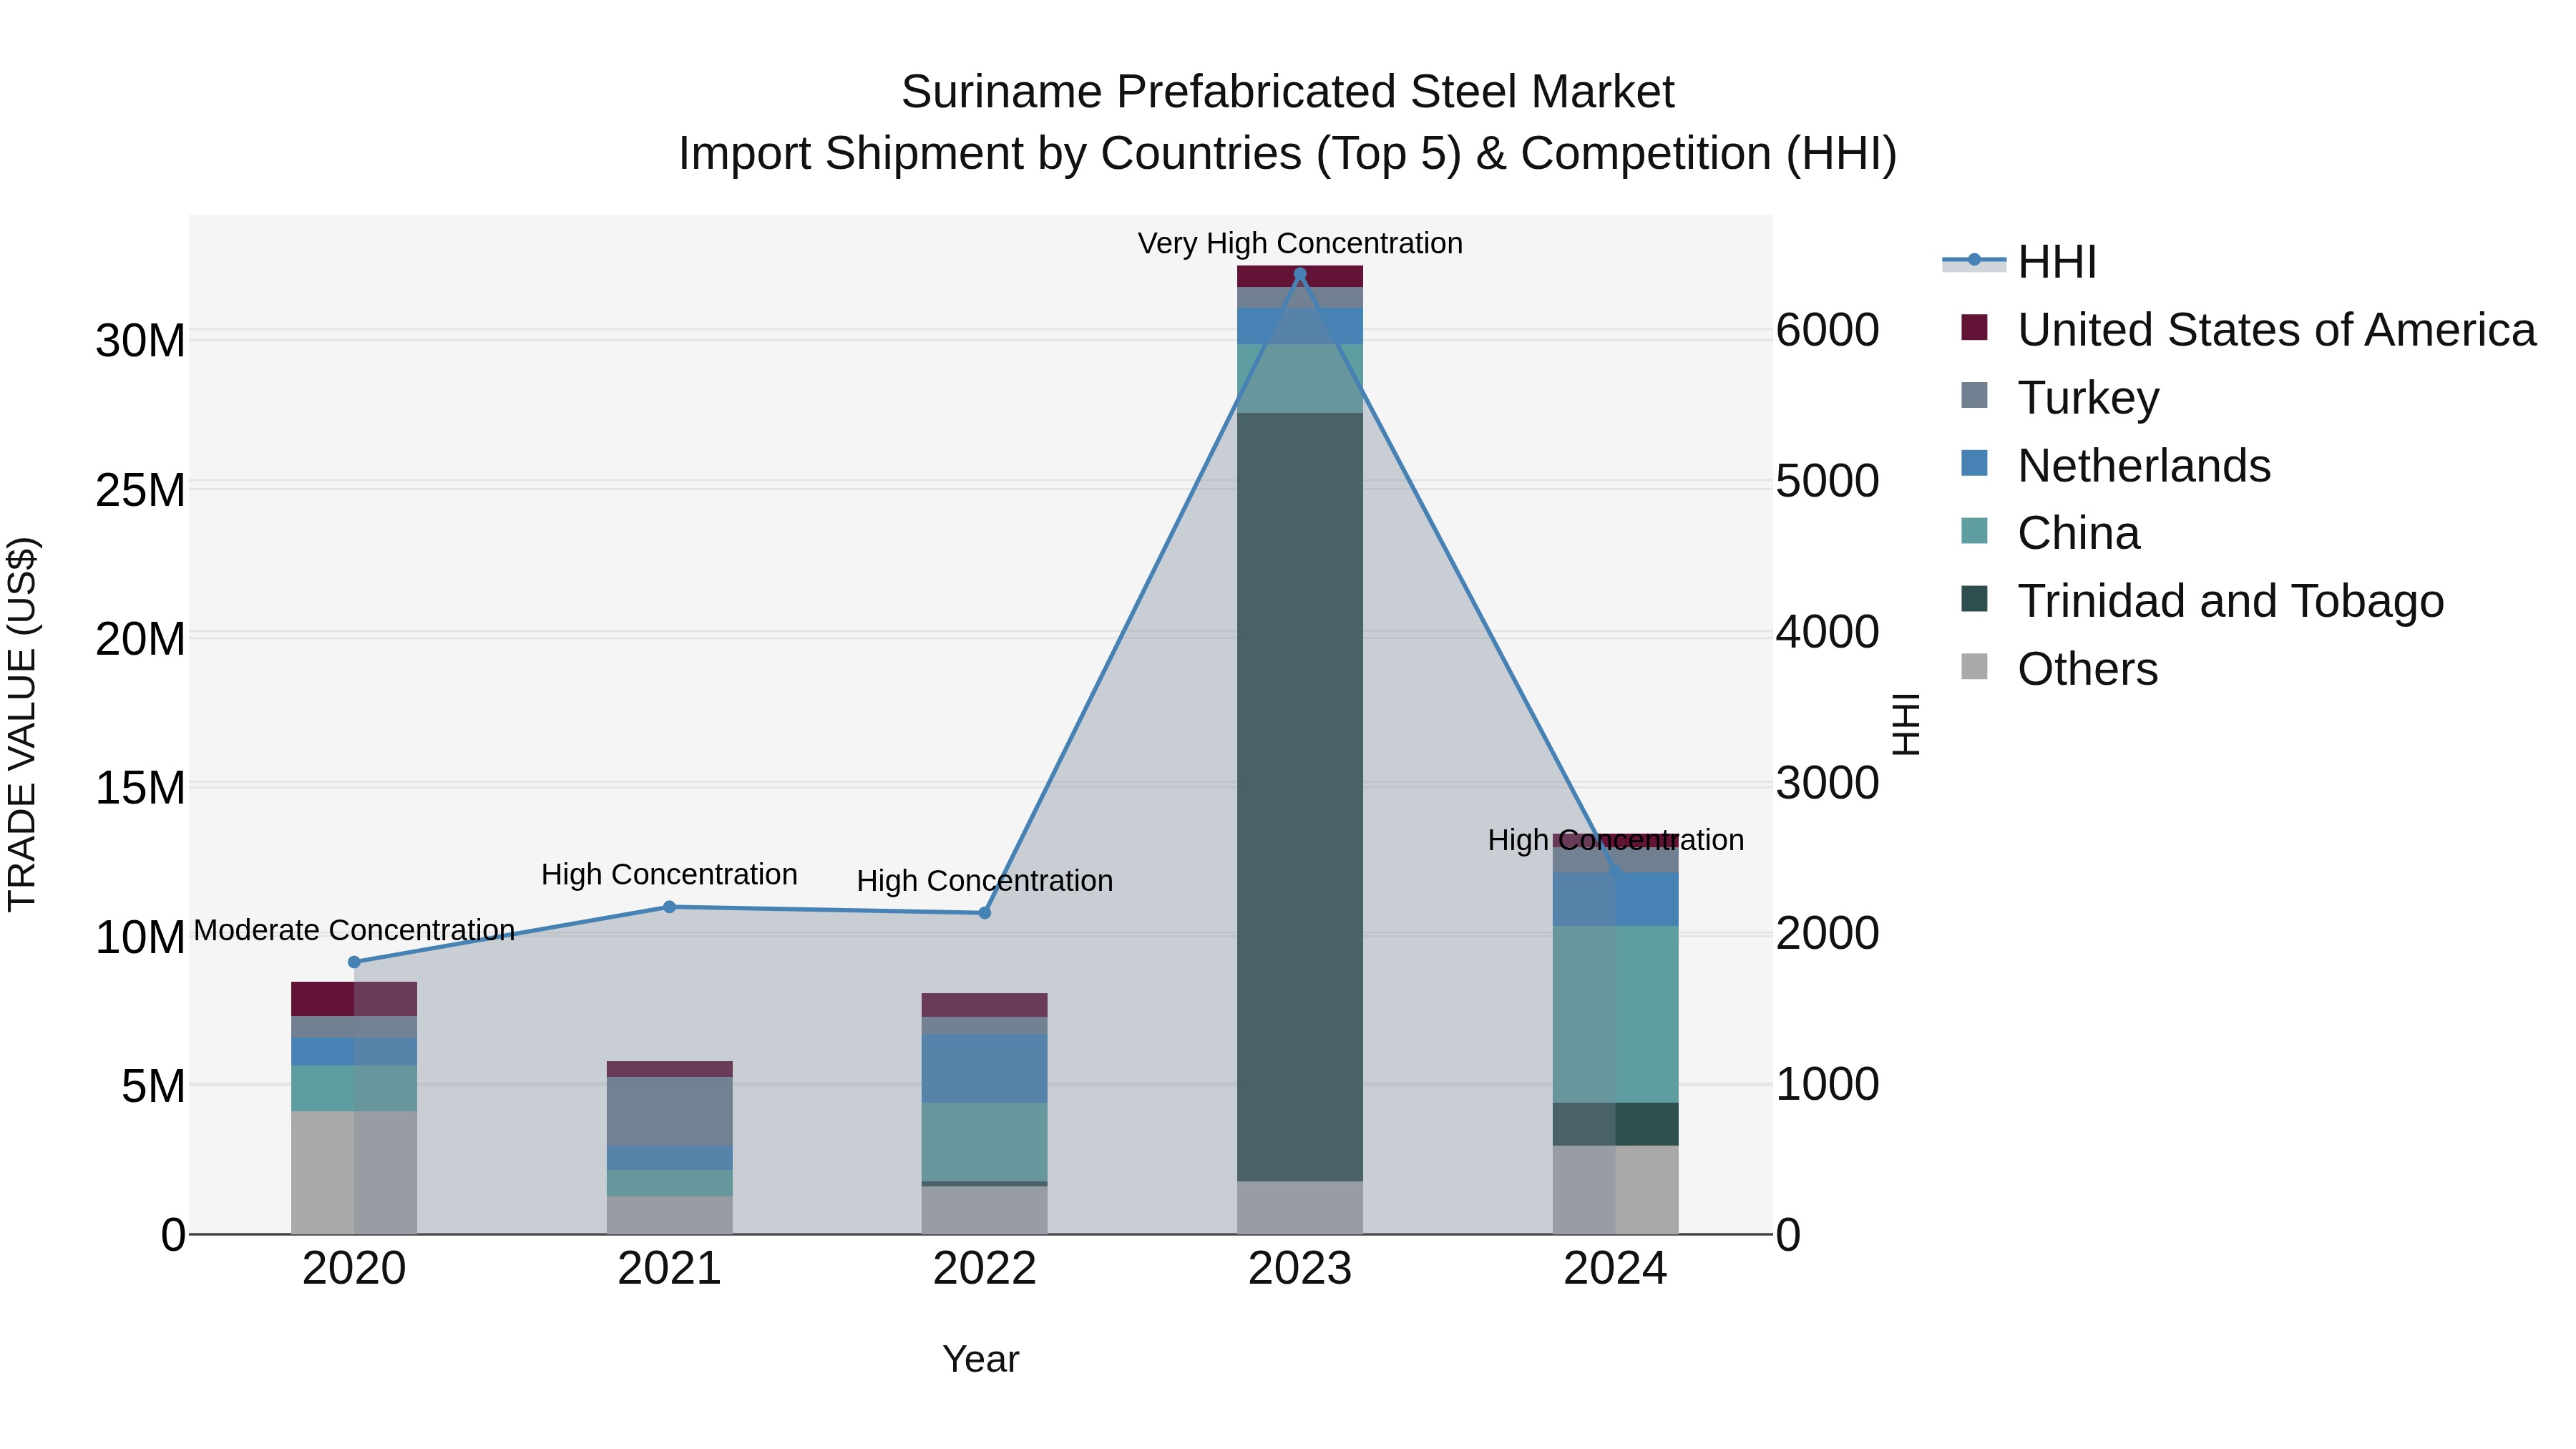The width and height of the screenshot is (2576, 1449).
Task: Toggle Trinidad and Tobago legend entry
Action: [2202, 601]
